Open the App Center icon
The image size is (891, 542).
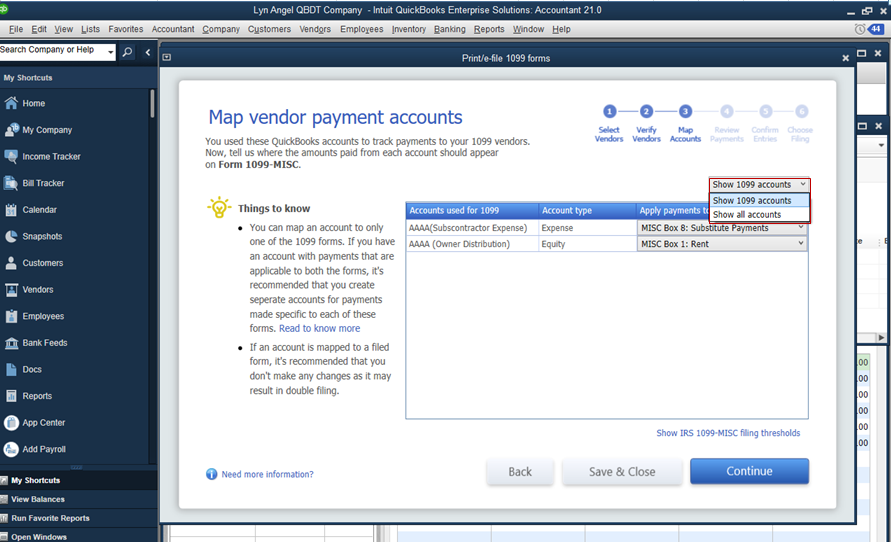click(11, 423)
